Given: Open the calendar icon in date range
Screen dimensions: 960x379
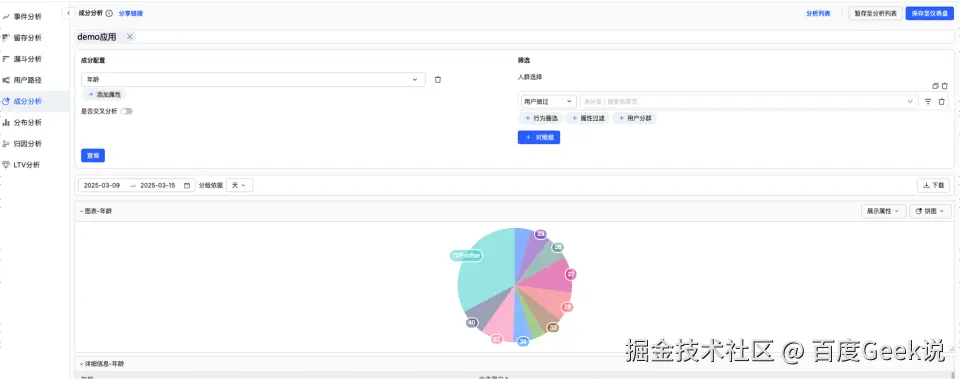Looking at the screenshot, I should point(187,185).
